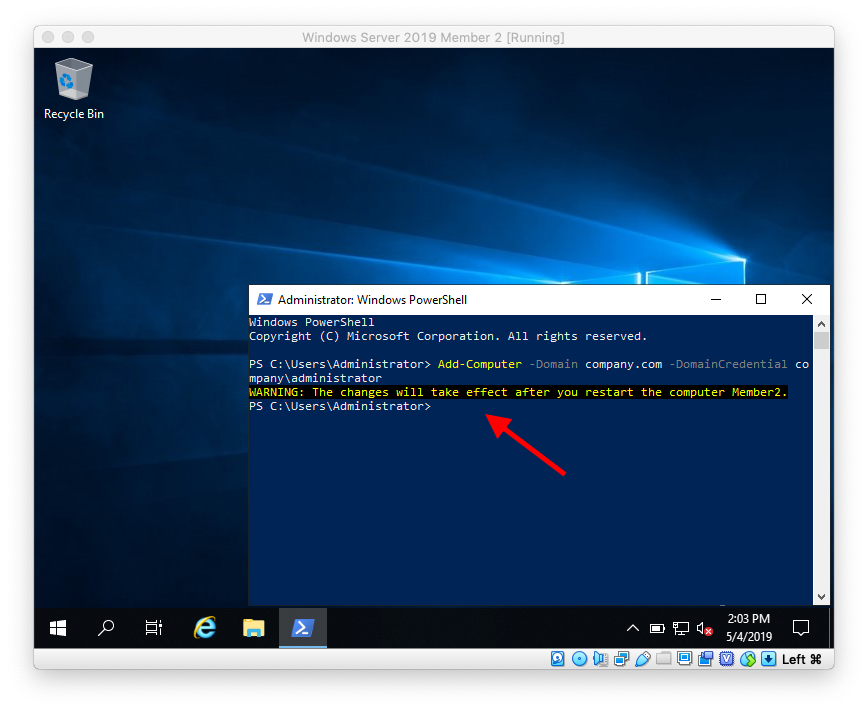Expand the hidden tray icons chevron

coord(633,628)
